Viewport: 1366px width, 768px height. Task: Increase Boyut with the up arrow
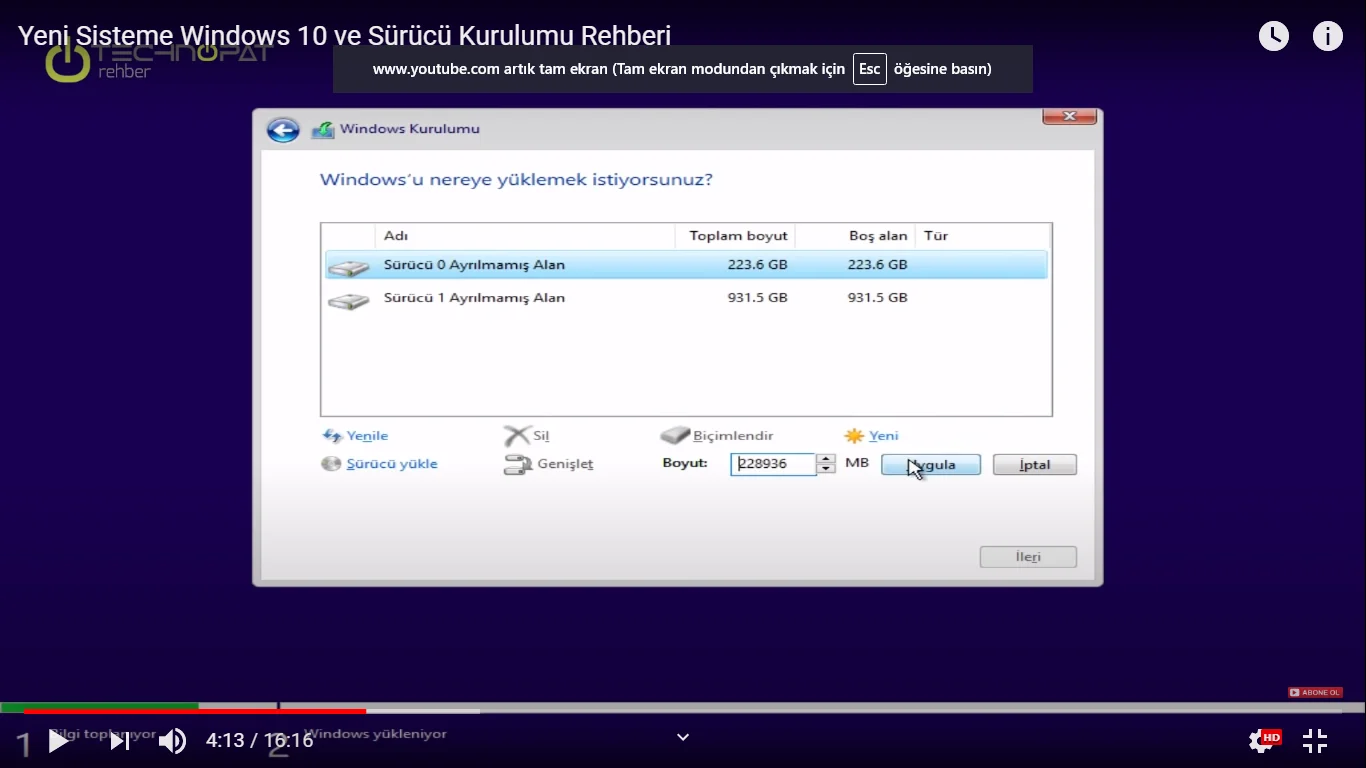pos(826,459)
